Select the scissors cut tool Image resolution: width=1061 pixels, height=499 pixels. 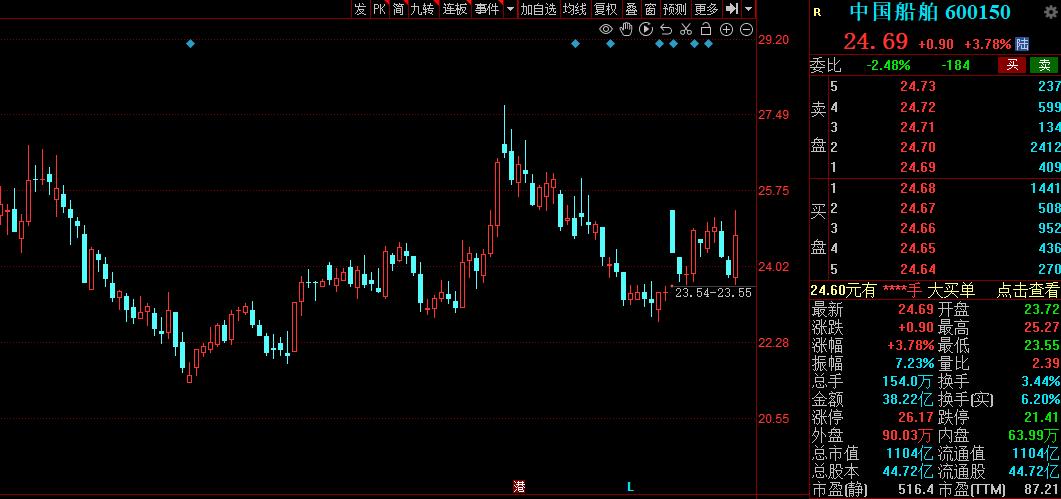click(687, 30)
